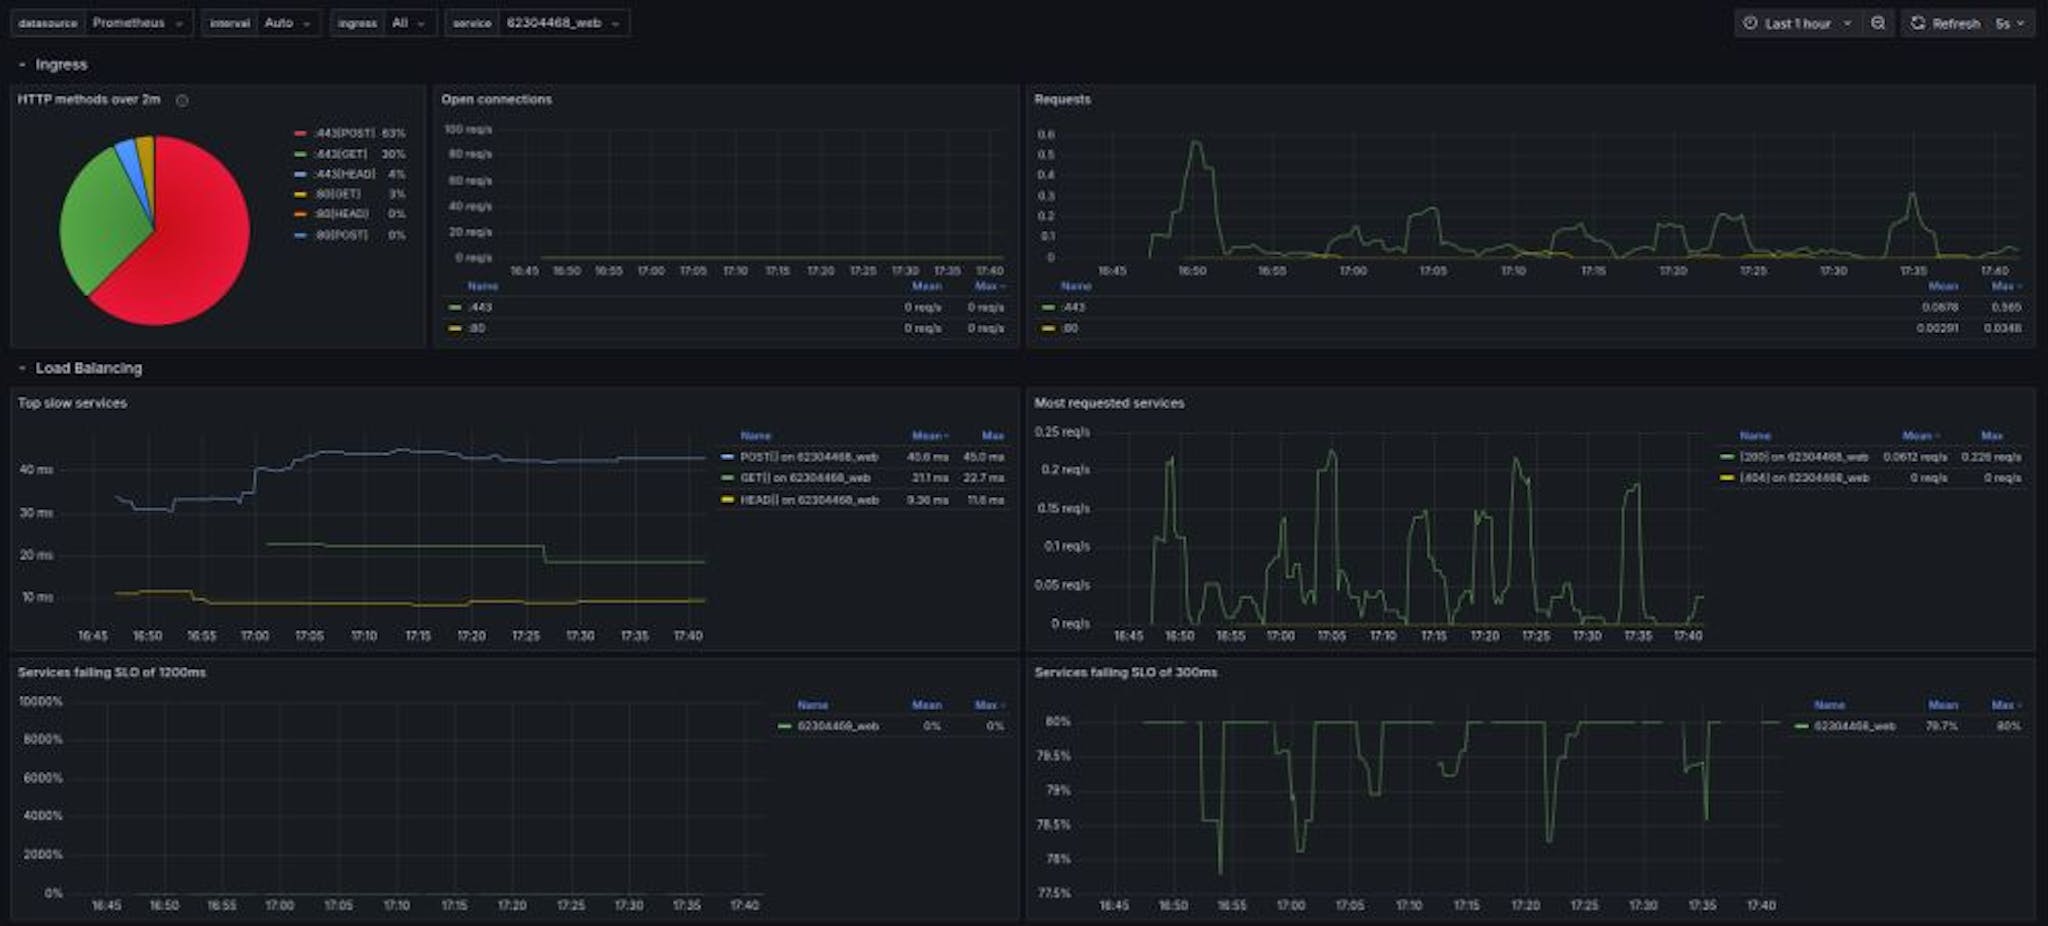Toggle the :443{GET} series in pie legend
Screen dimensions: 2048x926
coord(341,154)
